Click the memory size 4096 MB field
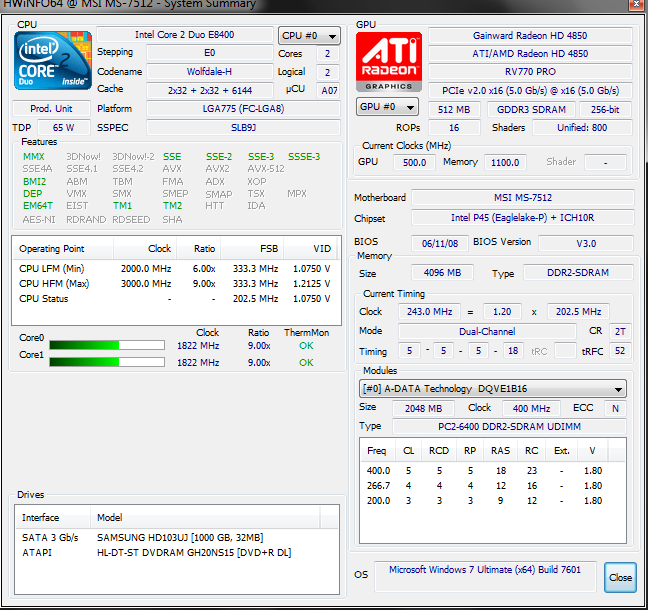Viewport: 648px width, 610px height. tap(442, 273)
